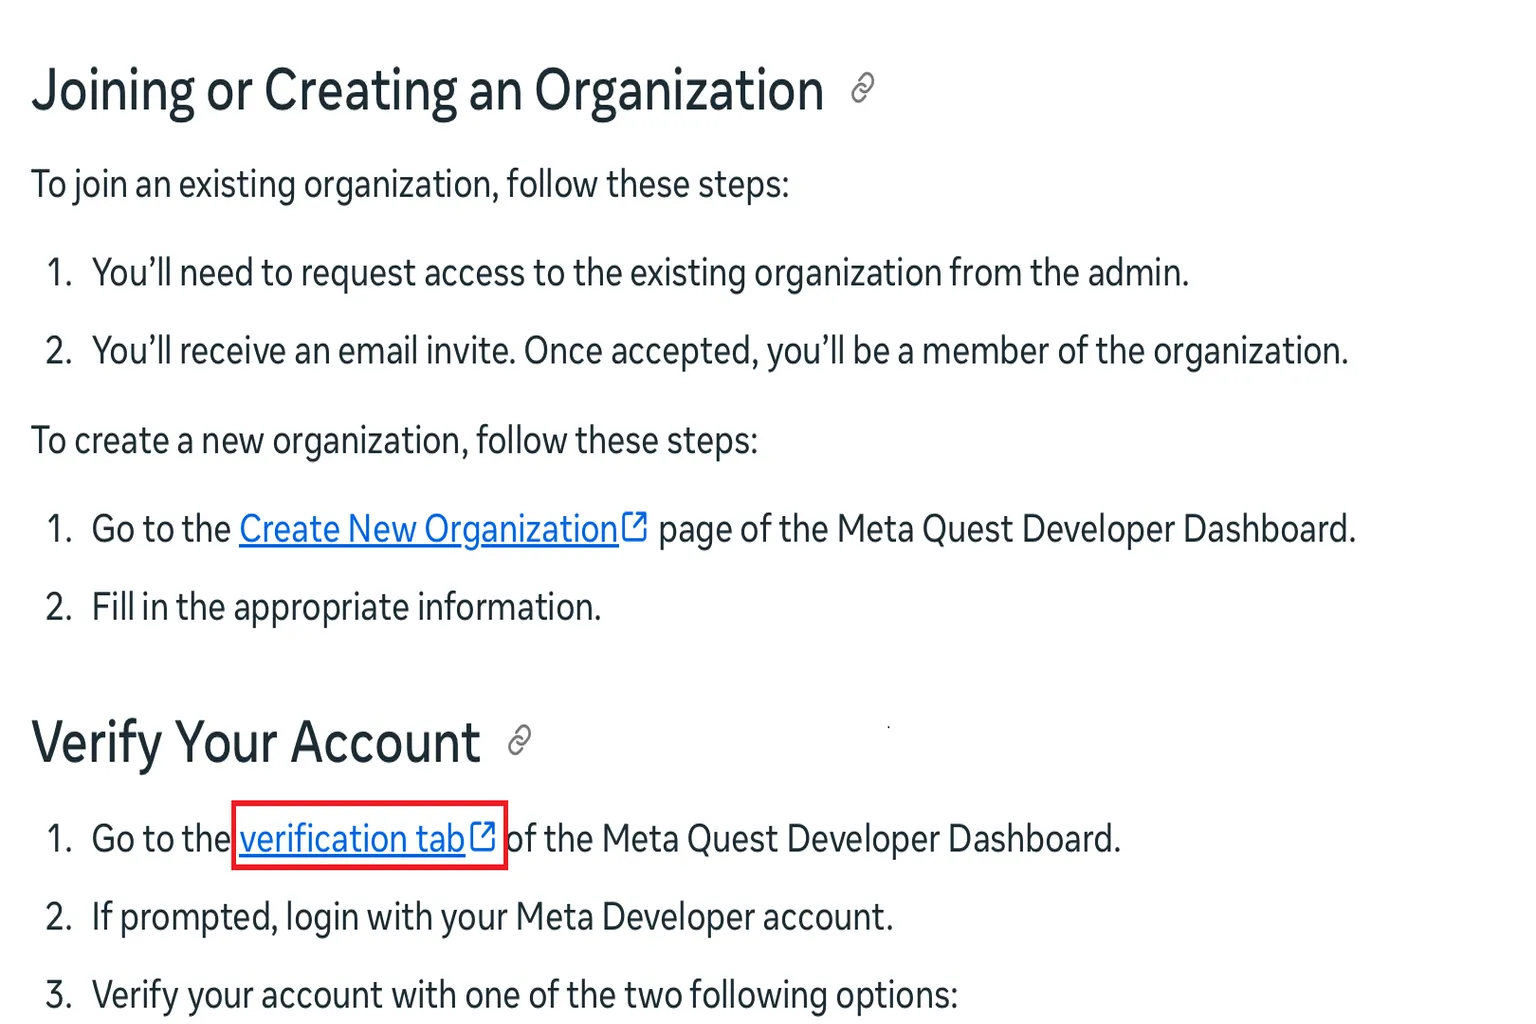This screenshot has height=1024, width=1536.
Task: Open the Create New Organization link
Action: coord(428,529)
